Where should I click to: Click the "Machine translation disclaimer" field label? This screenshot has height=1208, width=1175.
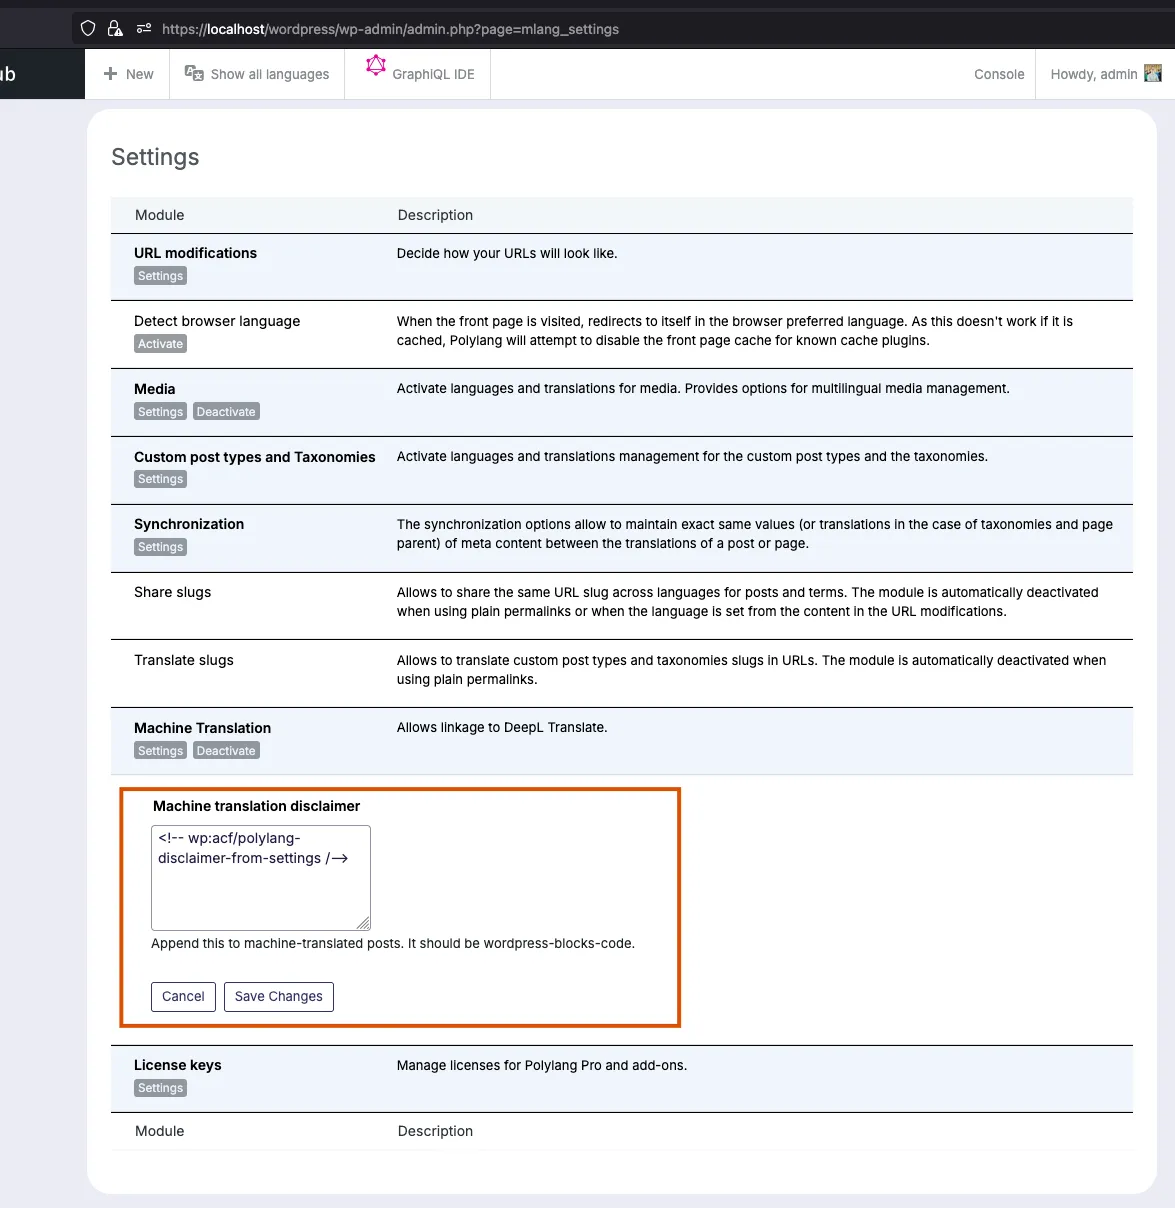257,806
